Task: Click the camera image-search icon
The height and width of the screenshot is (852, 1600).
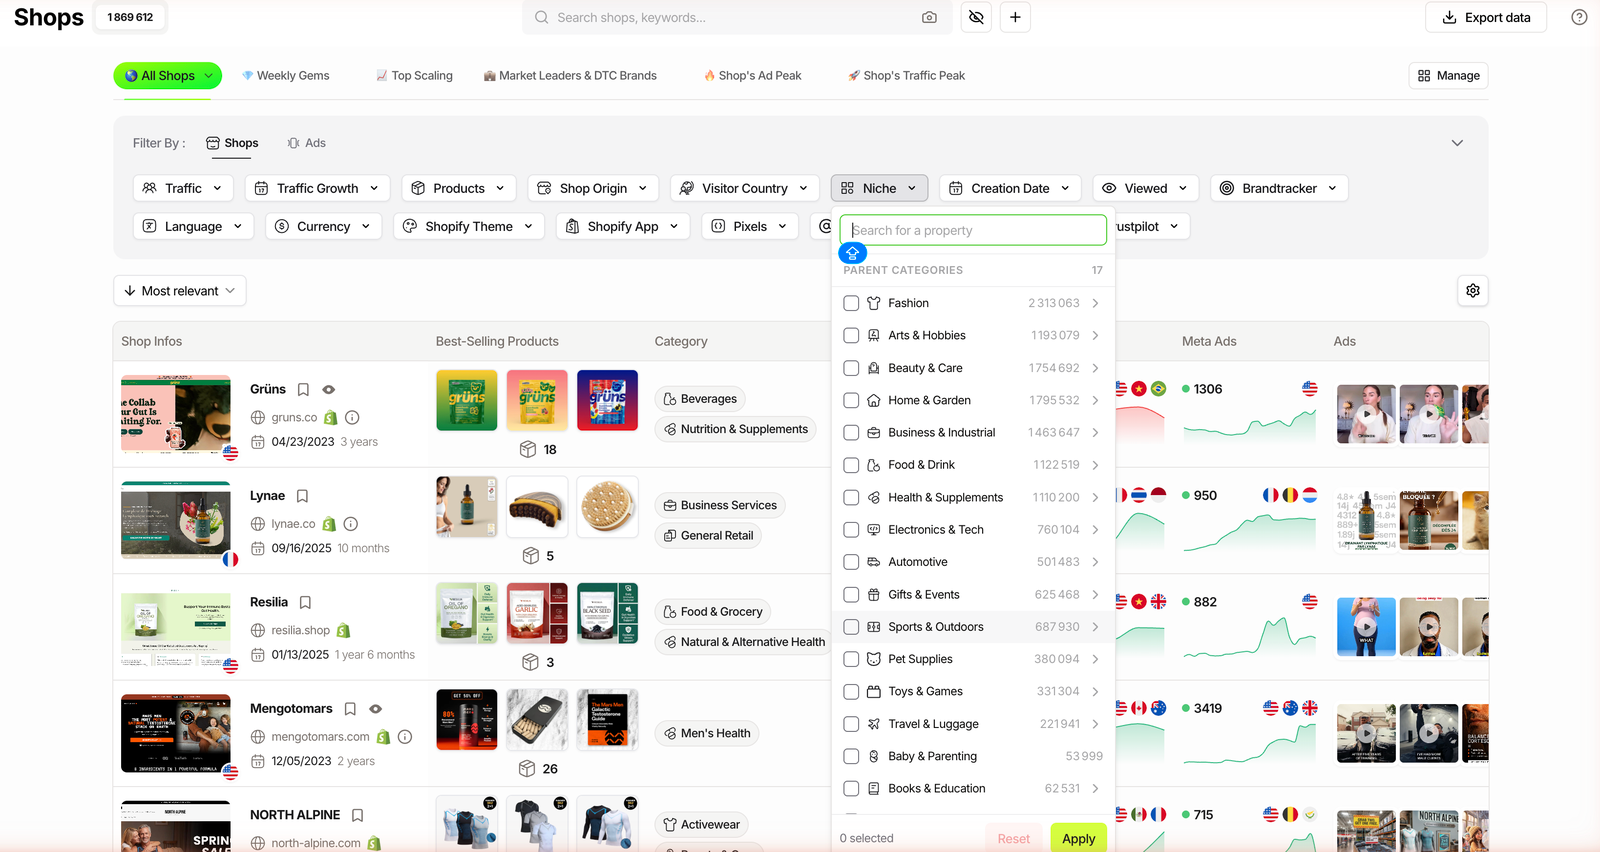Action: [x=929, y=17]
